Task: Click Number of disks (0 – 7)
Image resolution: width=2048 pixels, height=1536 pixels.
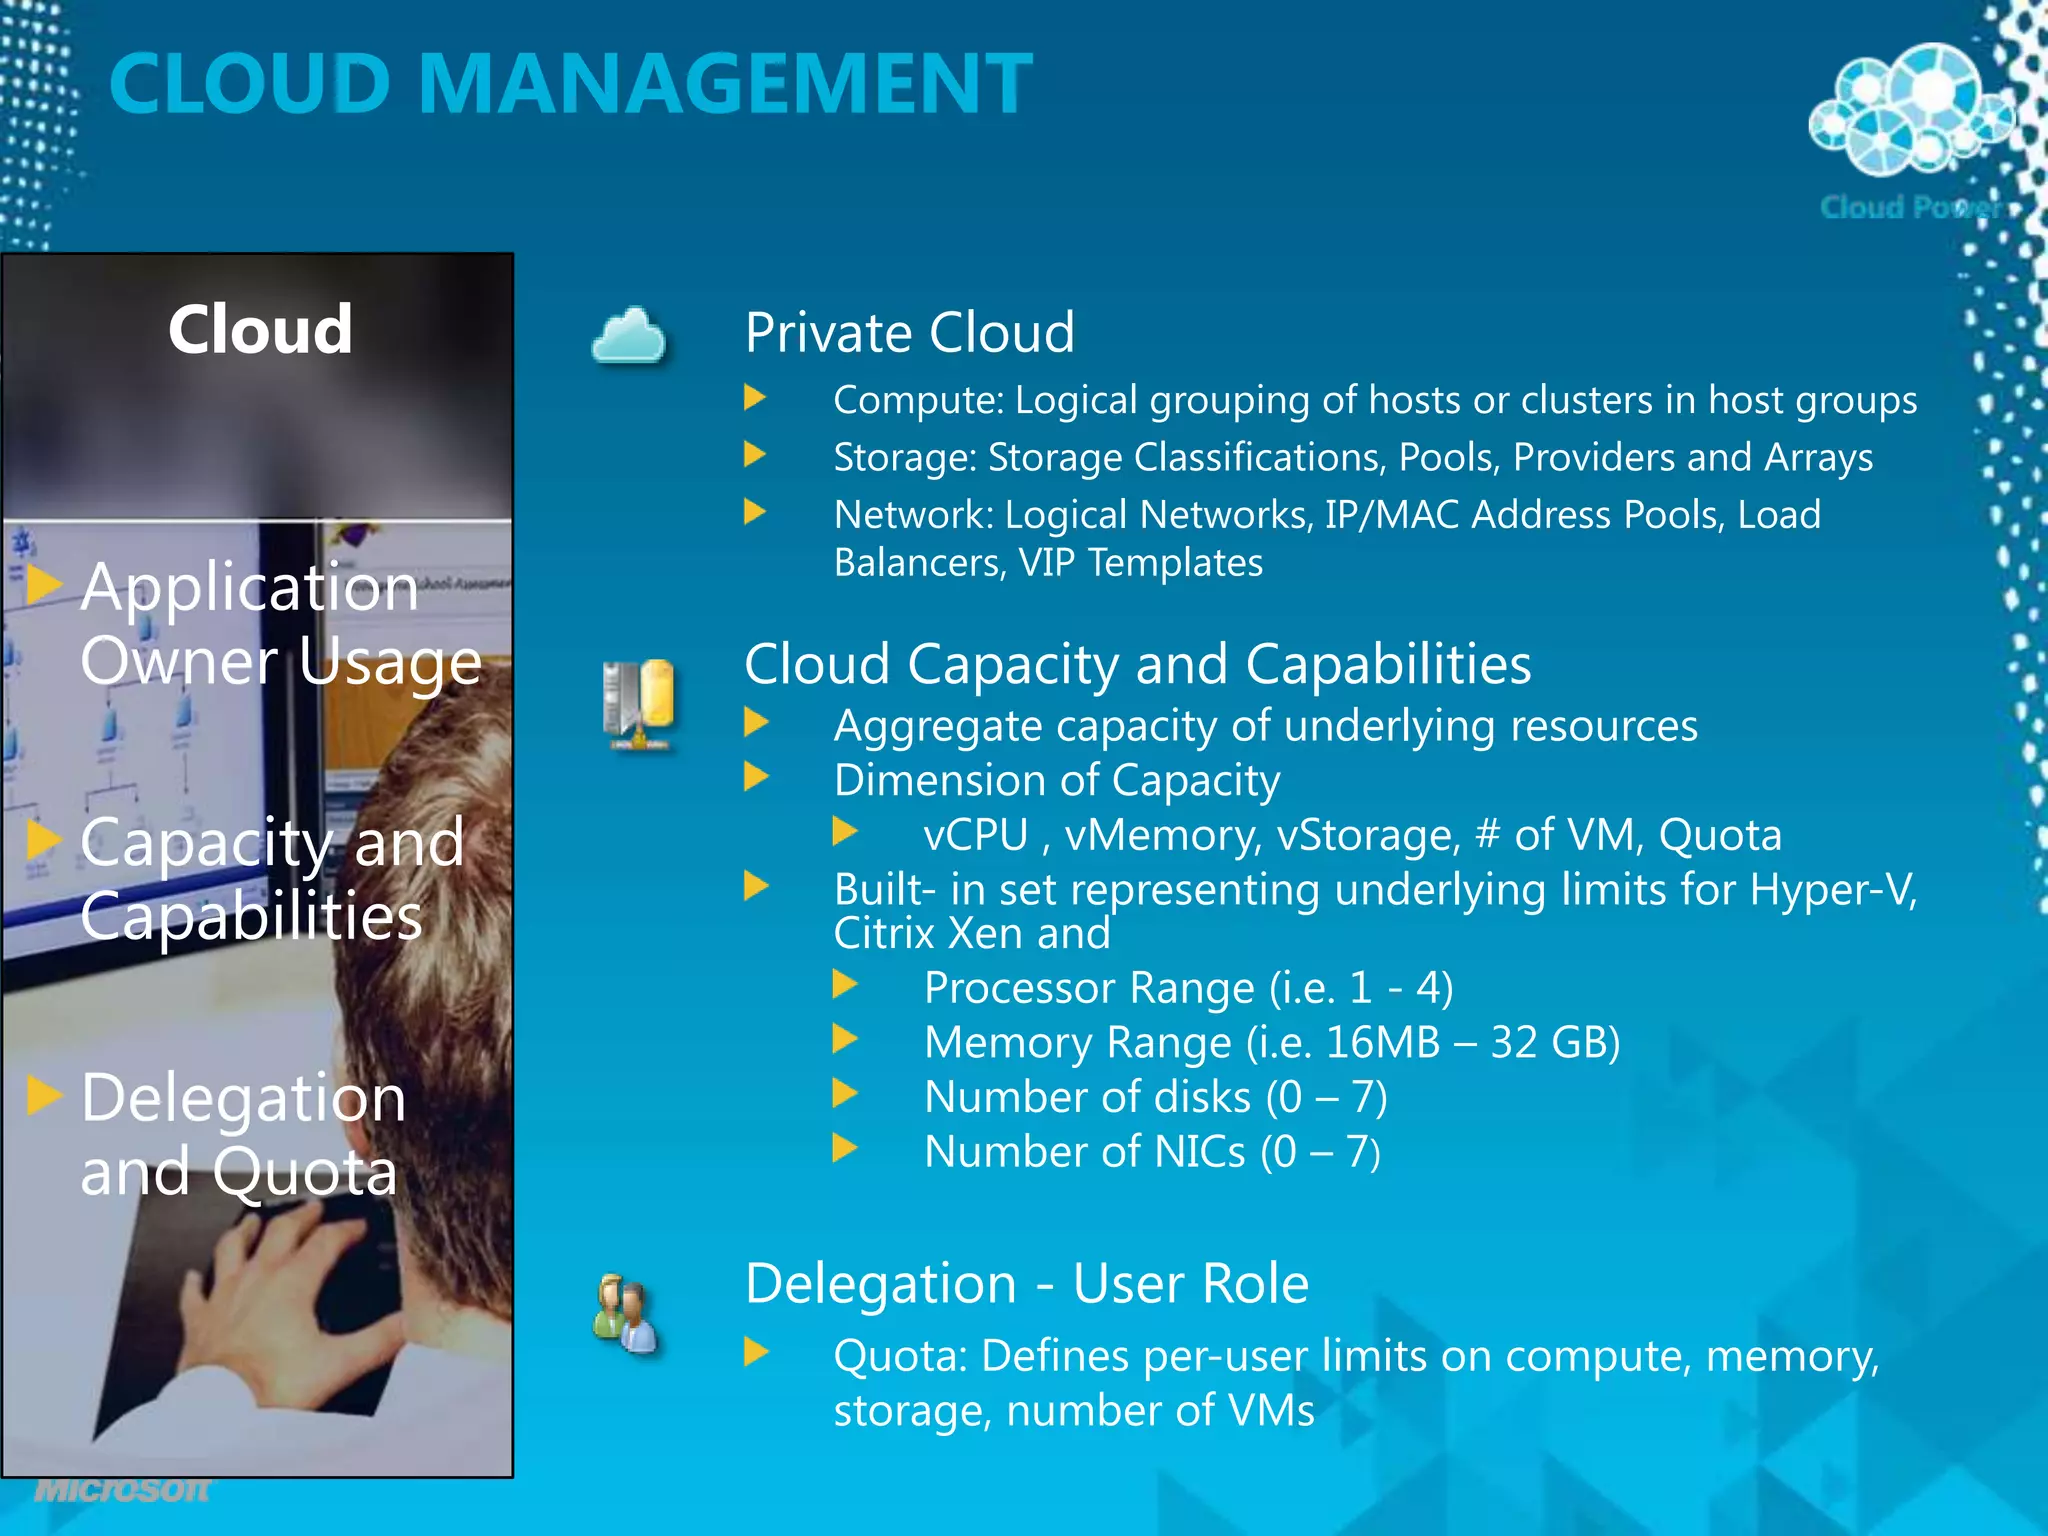Action: pyautogui.click(x=1155, y=1098)
